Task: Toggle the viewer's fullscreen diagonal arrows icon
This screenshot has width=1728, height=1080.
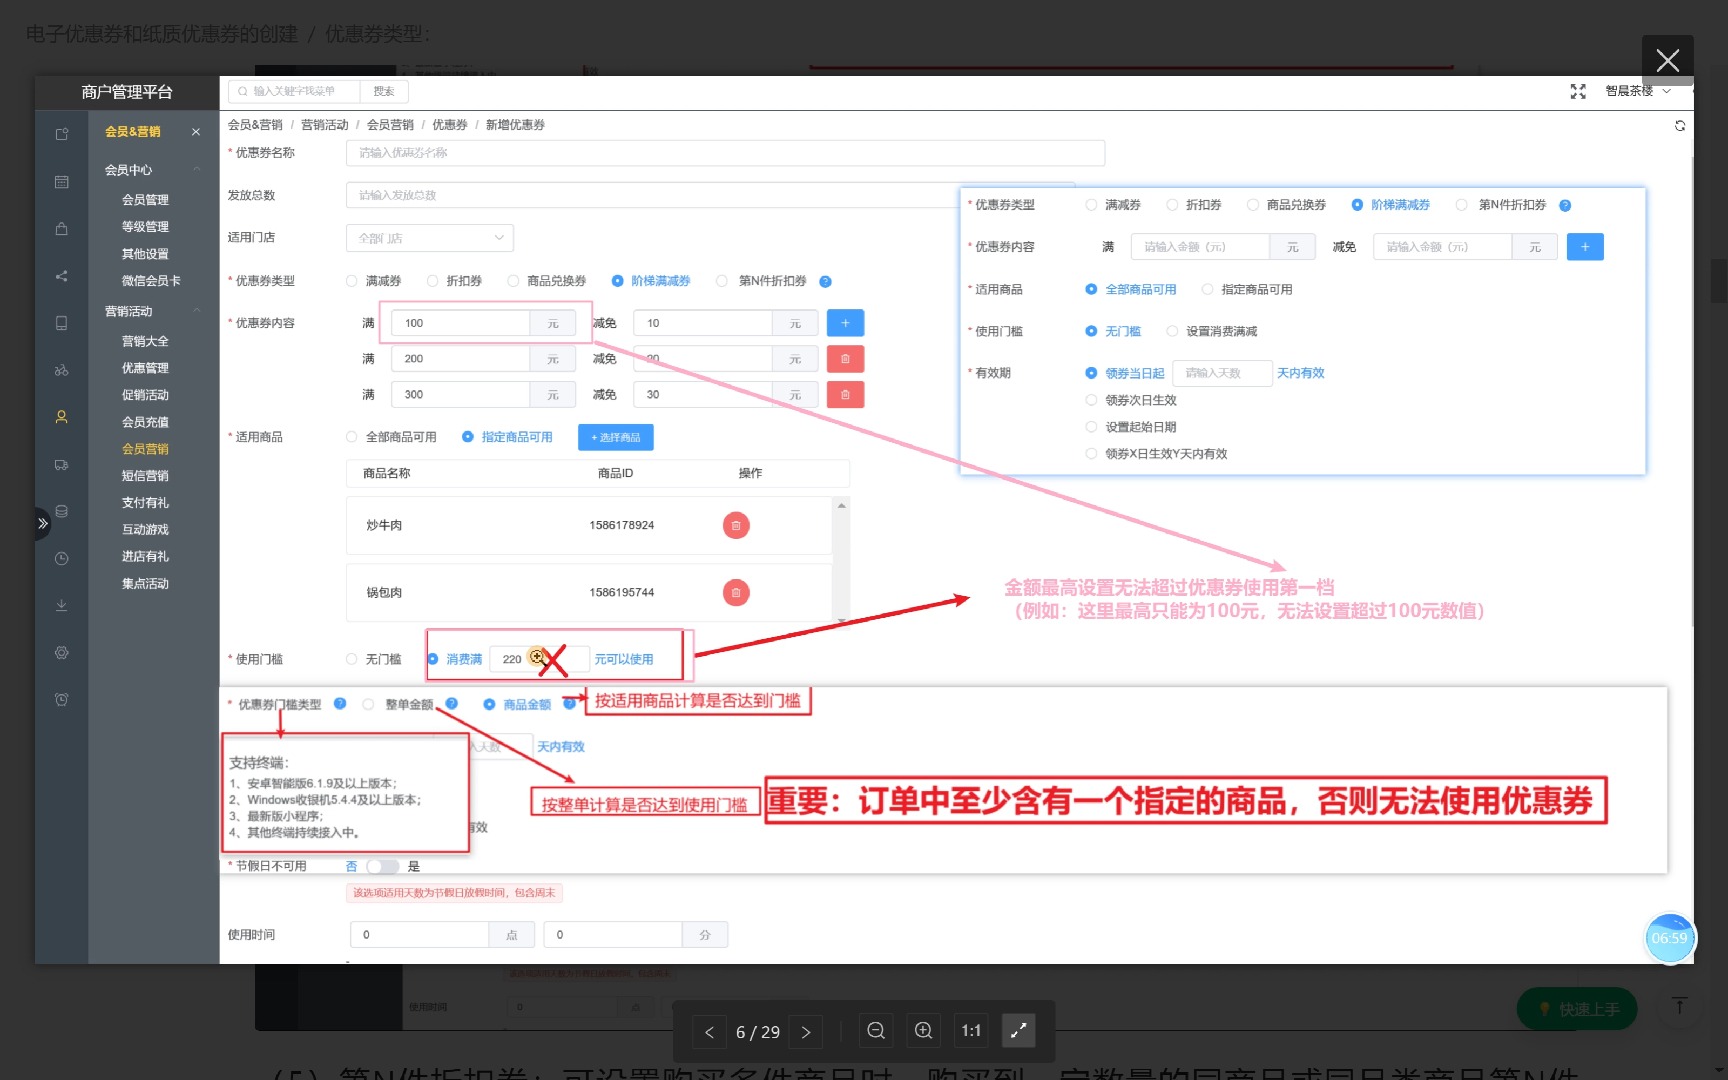Action: [1018, 1031]
